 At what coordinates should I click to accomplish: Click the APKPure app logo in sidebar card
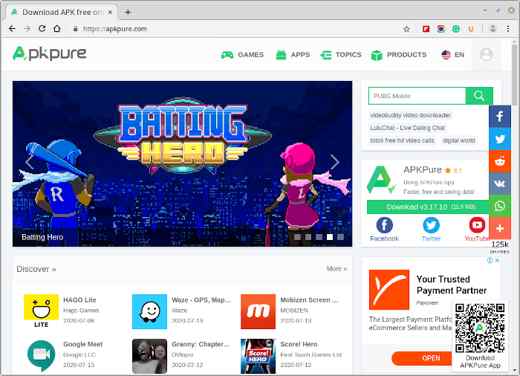coord(381,180)
